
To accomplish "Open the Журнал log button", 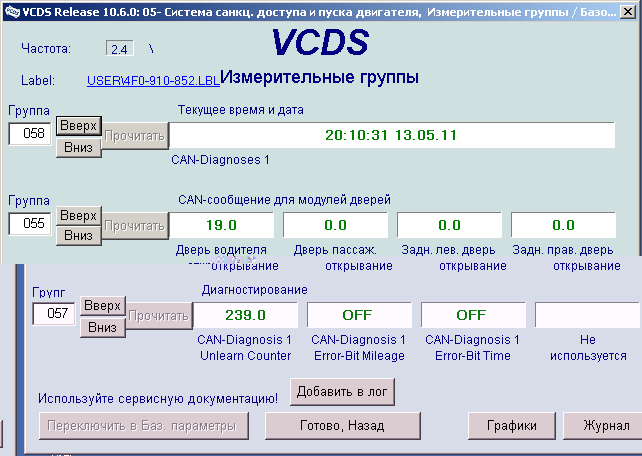I will [604, 426].
